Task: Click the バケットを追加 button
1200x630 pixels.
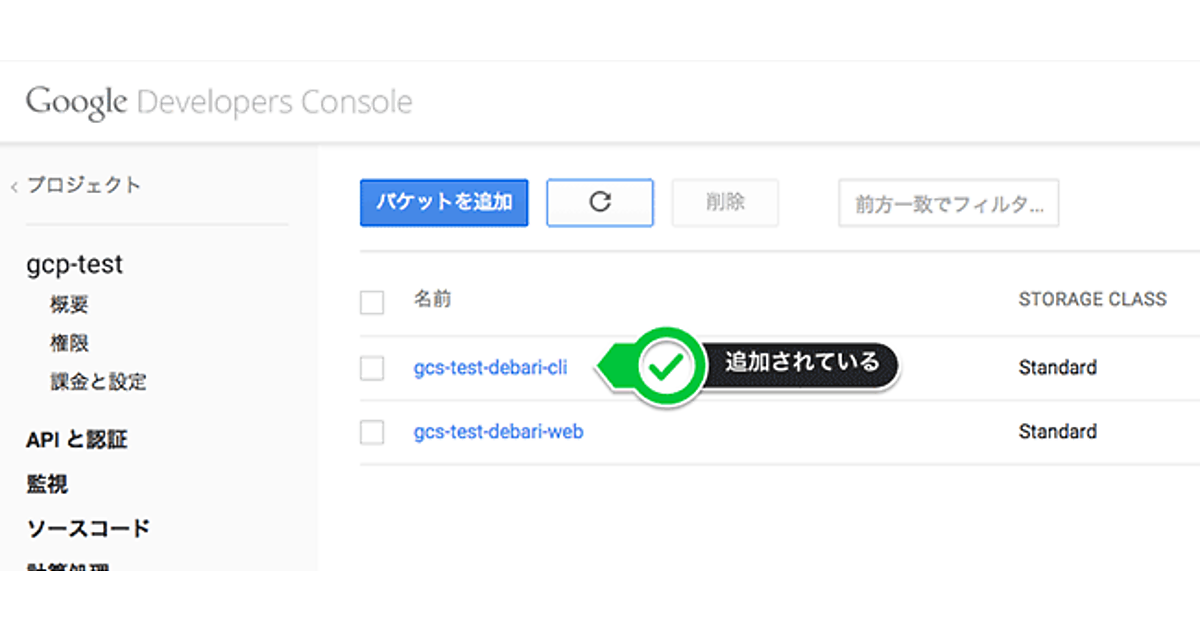Action: tap(444, 202)
